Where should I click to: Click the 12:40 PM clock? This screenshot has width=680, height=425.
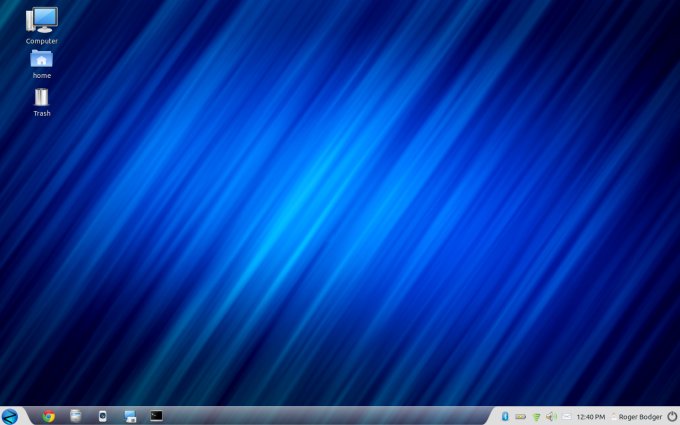tap(591, 417)
